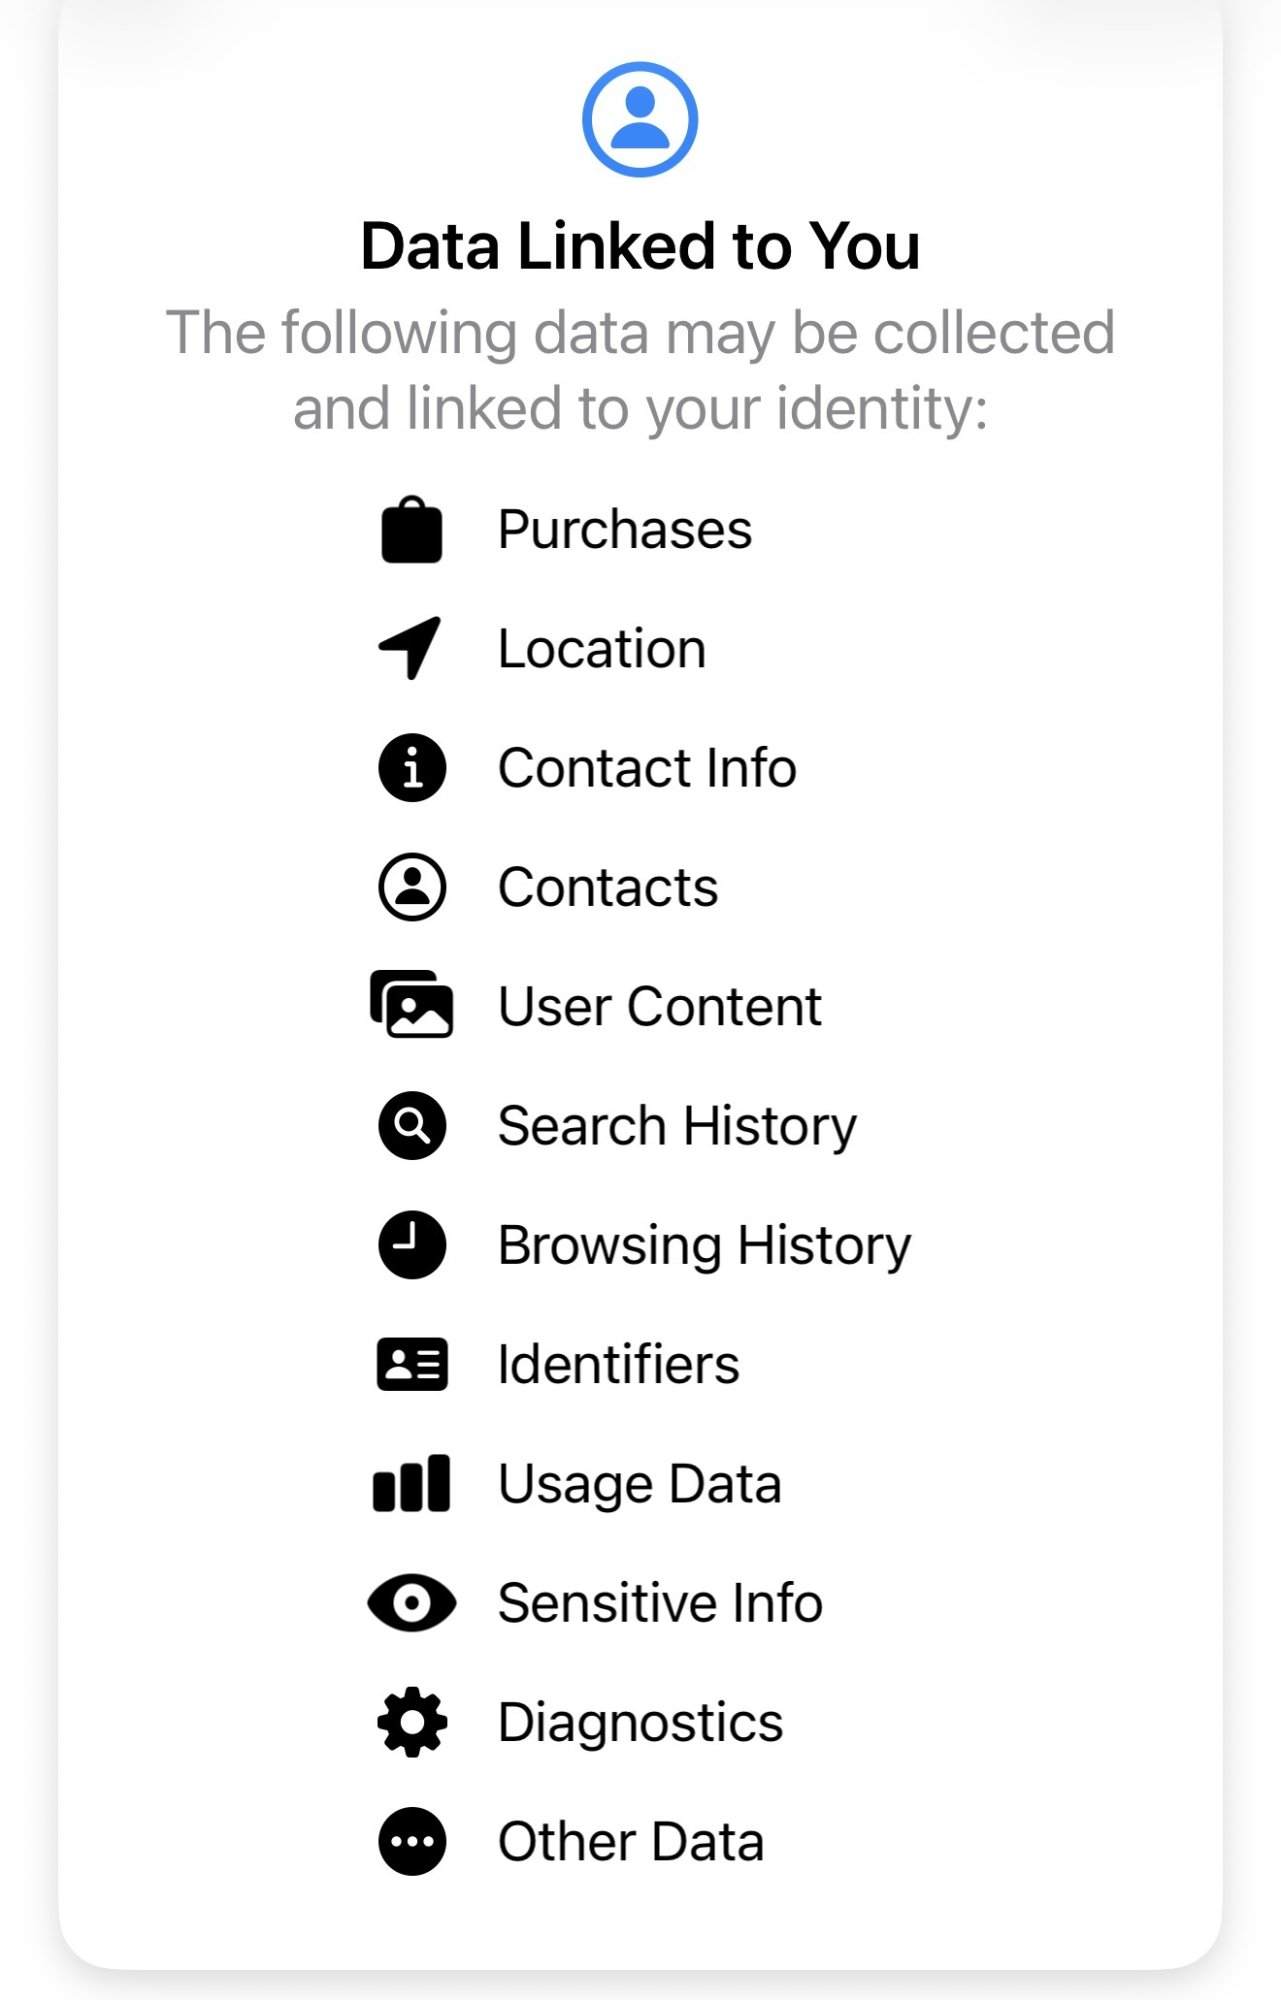Click the blue profile icon at top
The width and height of the screenshot is (1281, 2000).
point(640,120)
